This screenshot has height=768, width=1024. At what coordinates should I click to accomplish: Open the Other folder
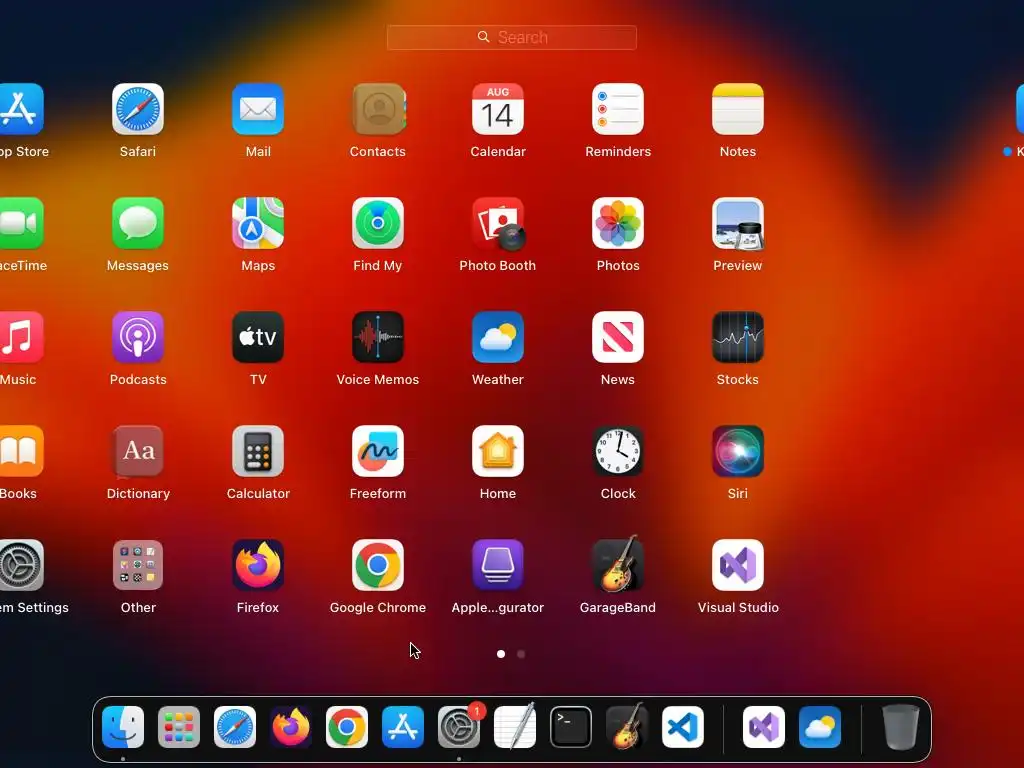pyautogui.click(x=138, y=565)
